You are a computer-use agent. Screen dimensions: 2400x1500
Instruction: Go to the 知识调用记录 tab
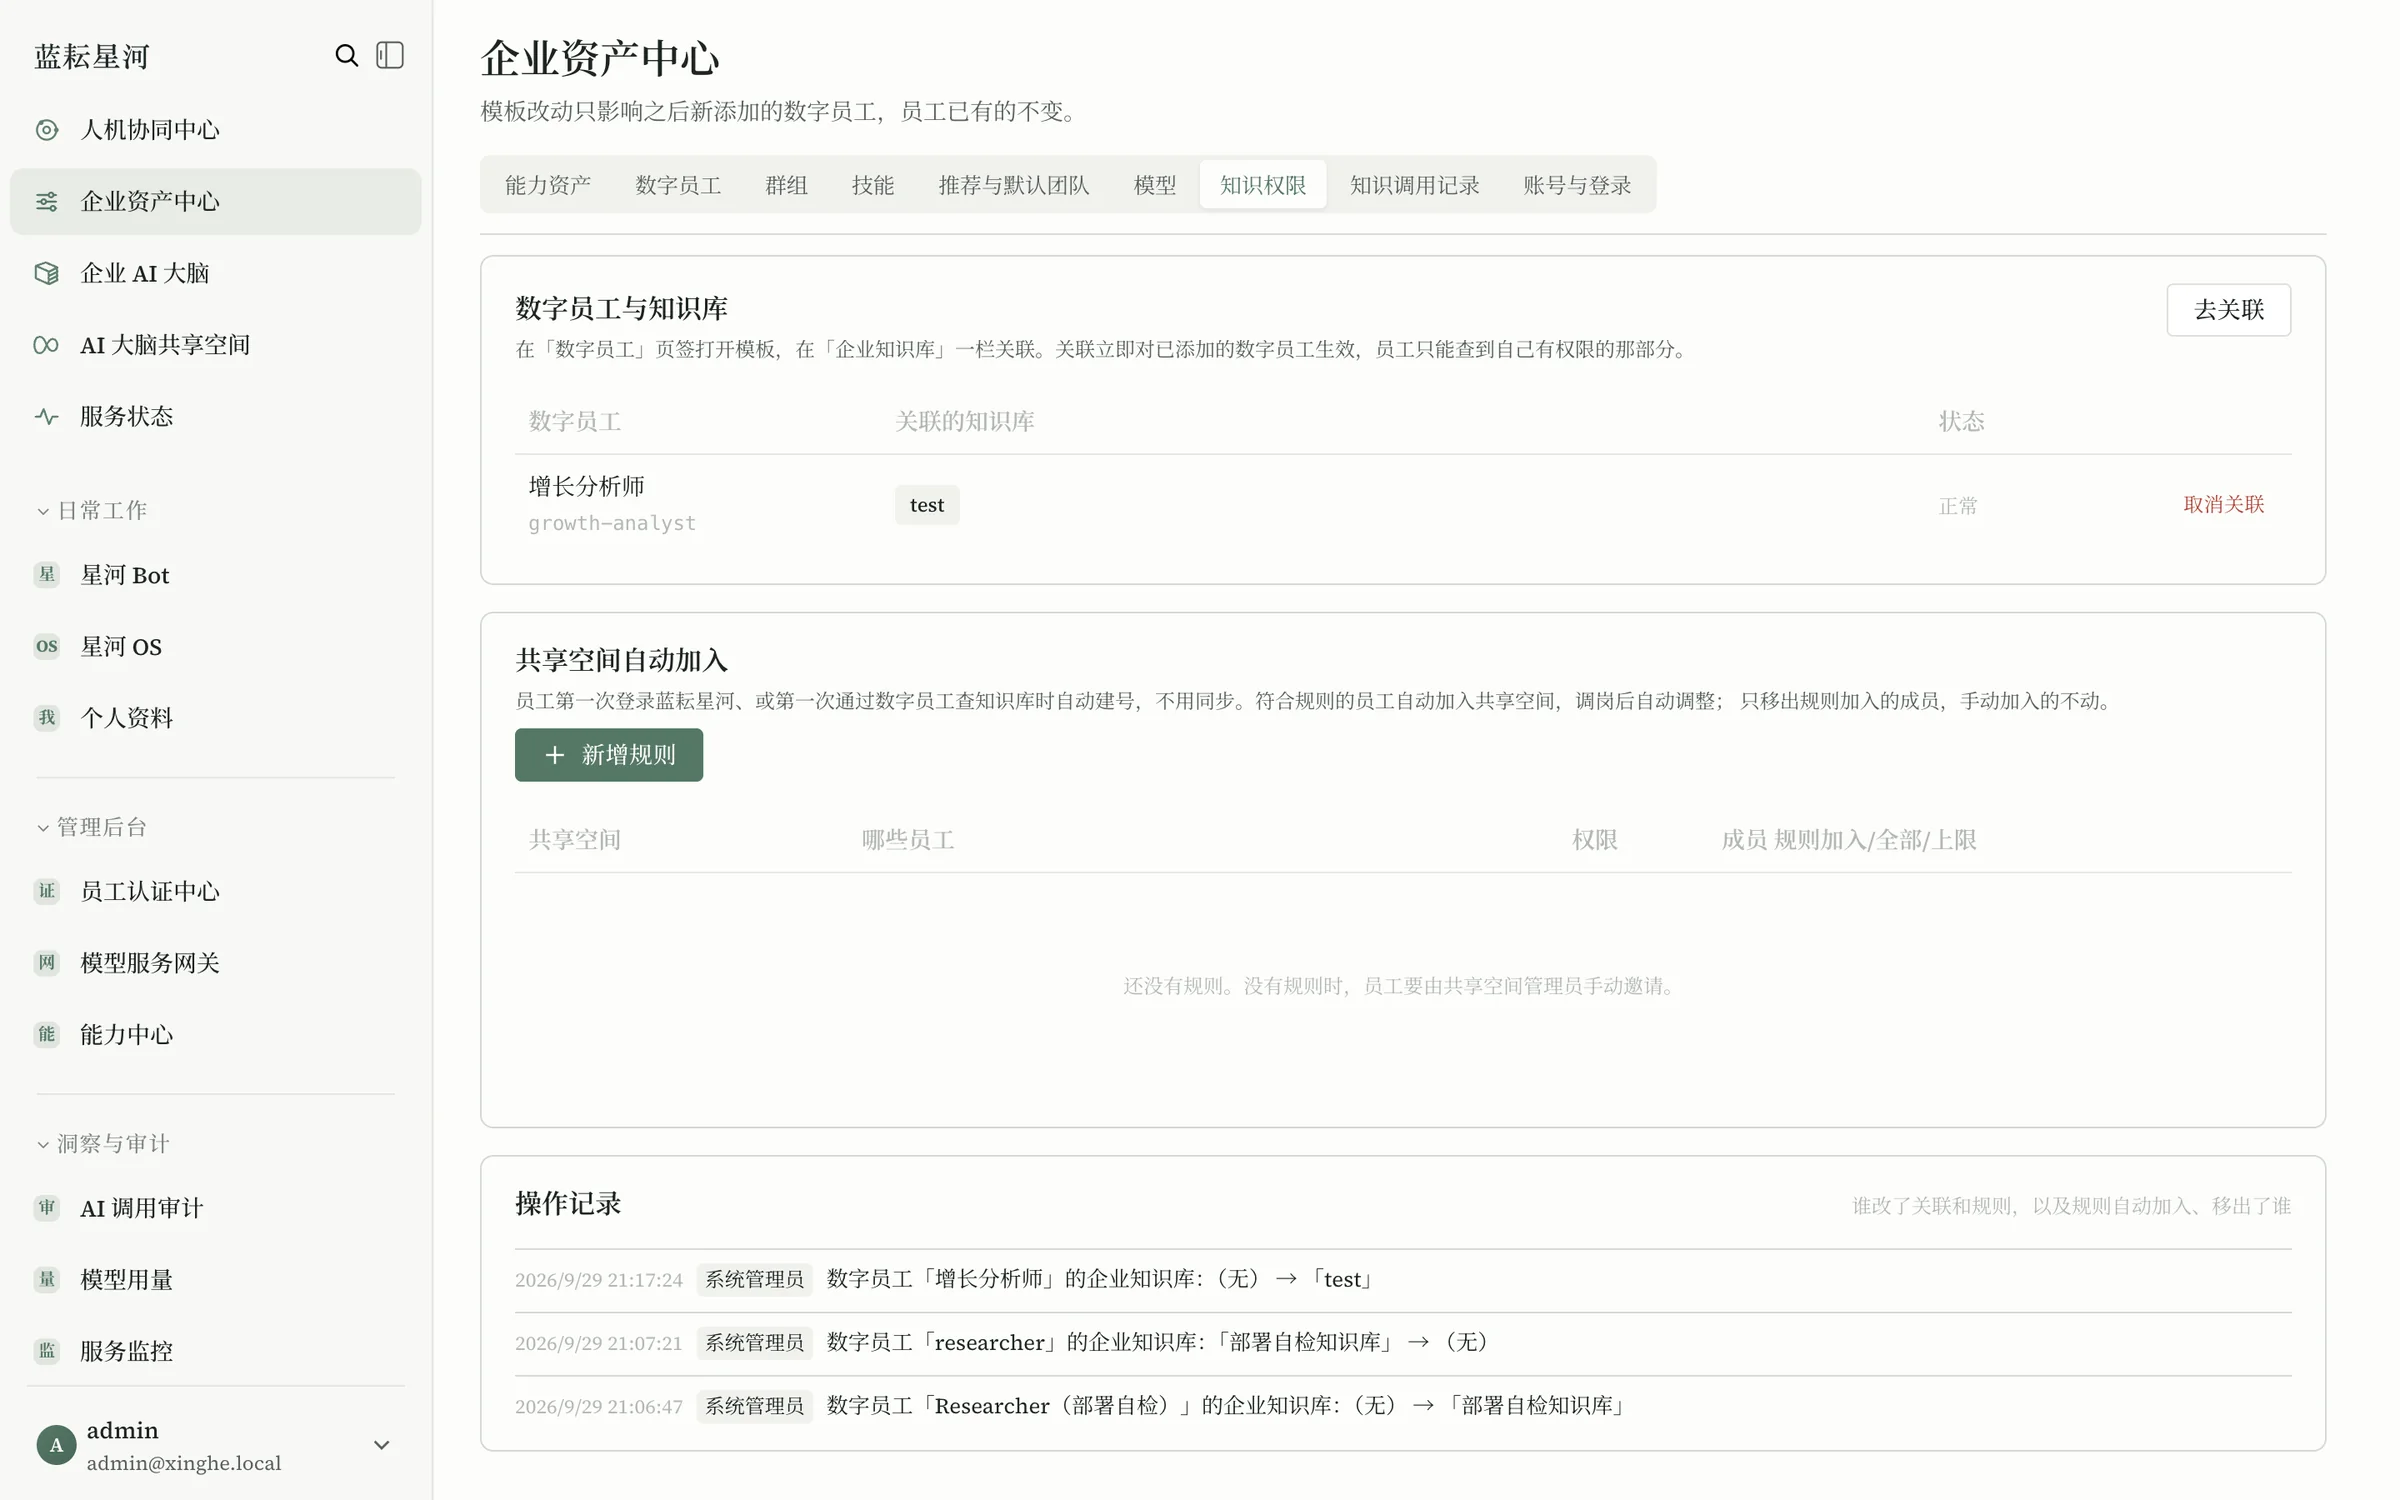(1415, 185)
